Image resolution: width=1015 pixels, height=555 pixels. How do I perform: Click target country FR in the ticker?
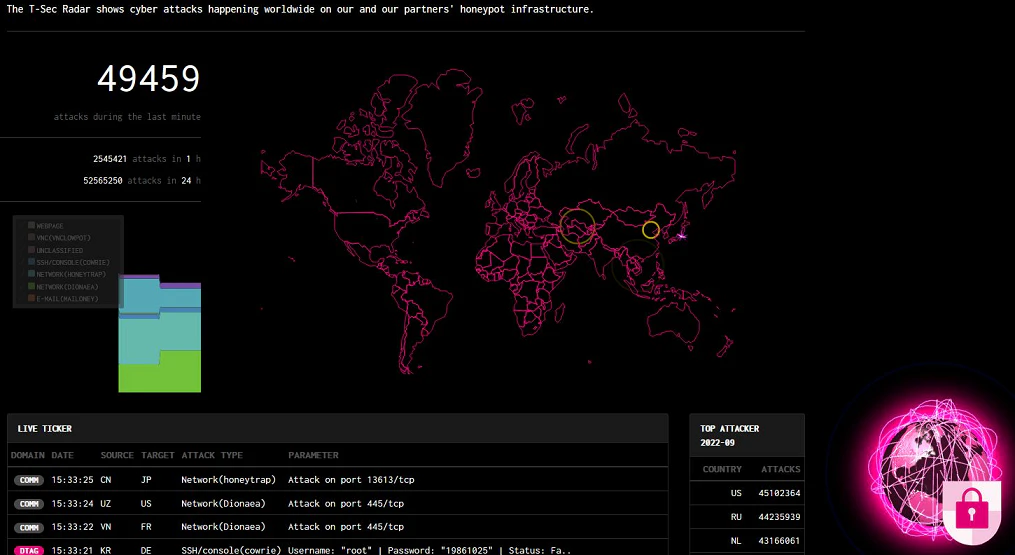click(146, 527)
